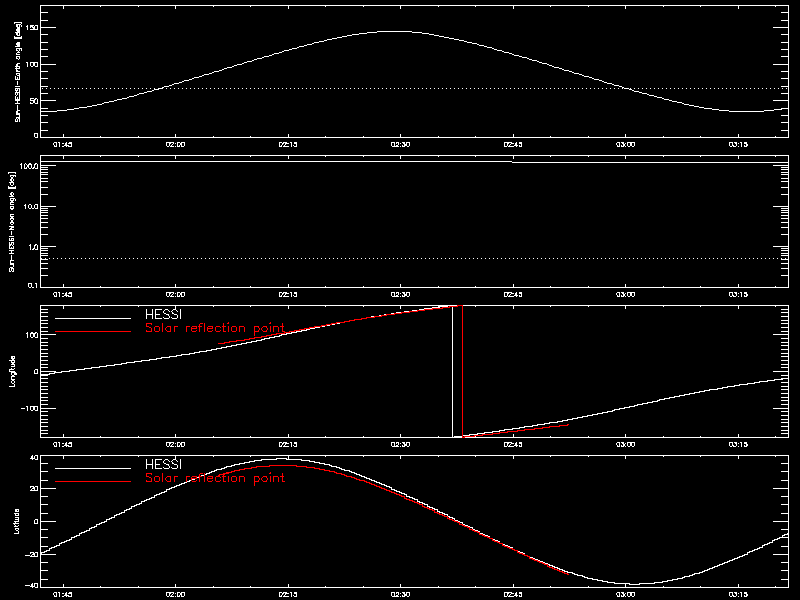Click the 'Latitude' y-axis label

point(17,521)
